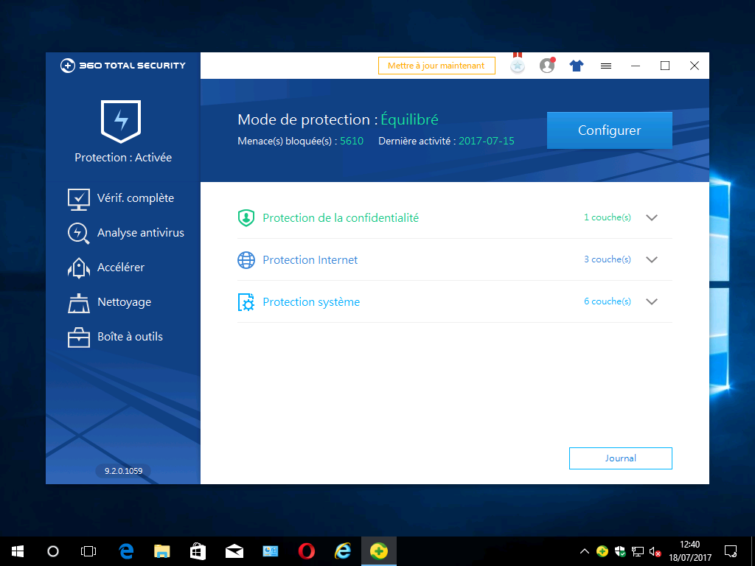Launch Microsoft Edge from taskbar
This screenshot has height=566, width=755.
(126, 551)
